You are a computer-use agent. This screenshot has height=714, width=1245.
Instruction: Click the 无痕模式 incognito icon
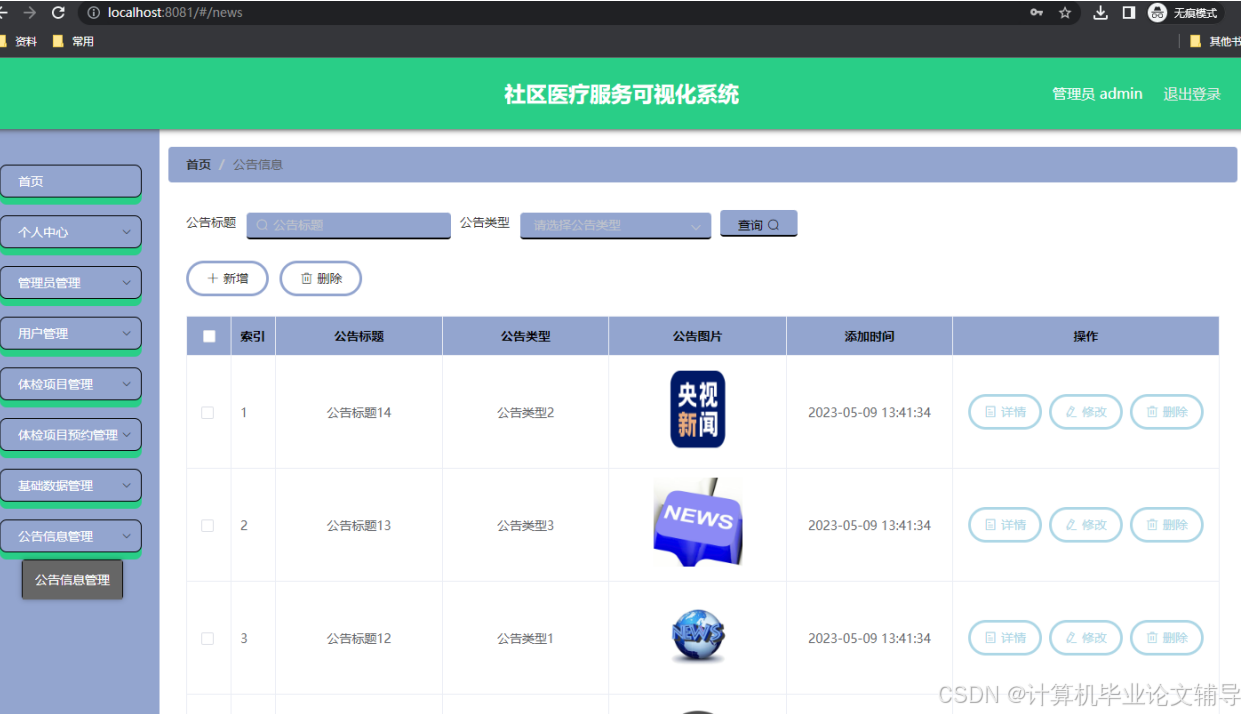coord(1156,13)
